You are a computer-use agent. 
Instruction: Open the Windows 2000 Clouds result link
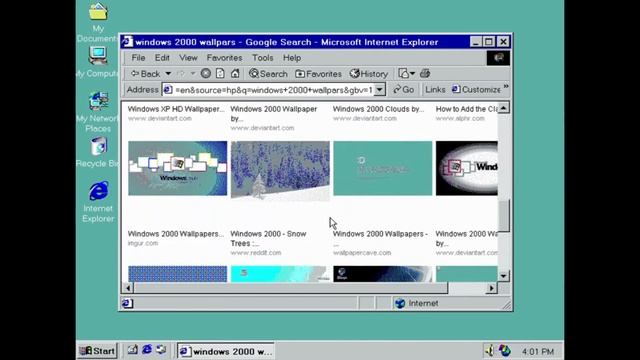378,109
